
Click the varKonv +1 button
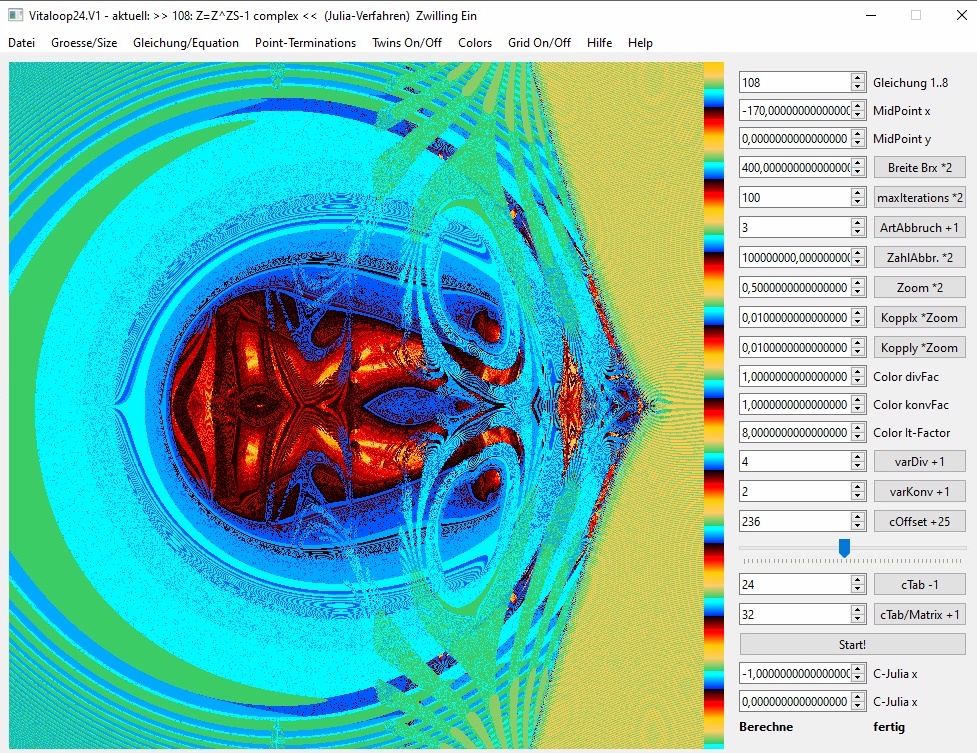[920, 491]
